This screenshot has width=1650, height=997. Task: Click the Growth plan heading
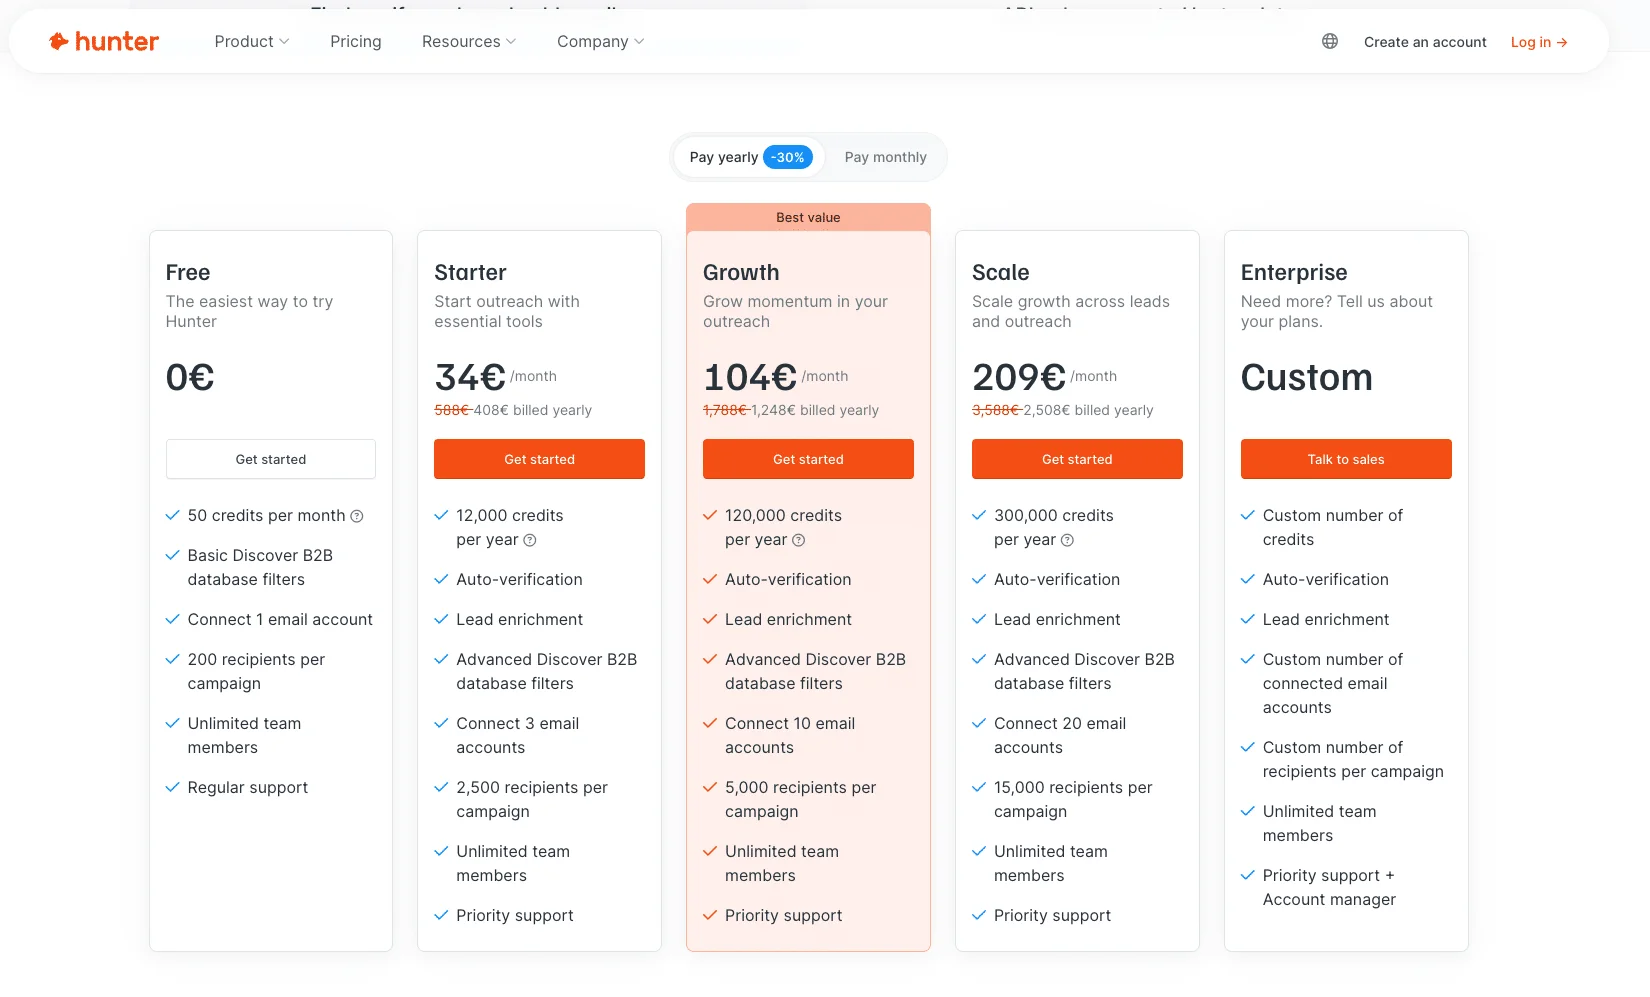(x=741, y=272)
